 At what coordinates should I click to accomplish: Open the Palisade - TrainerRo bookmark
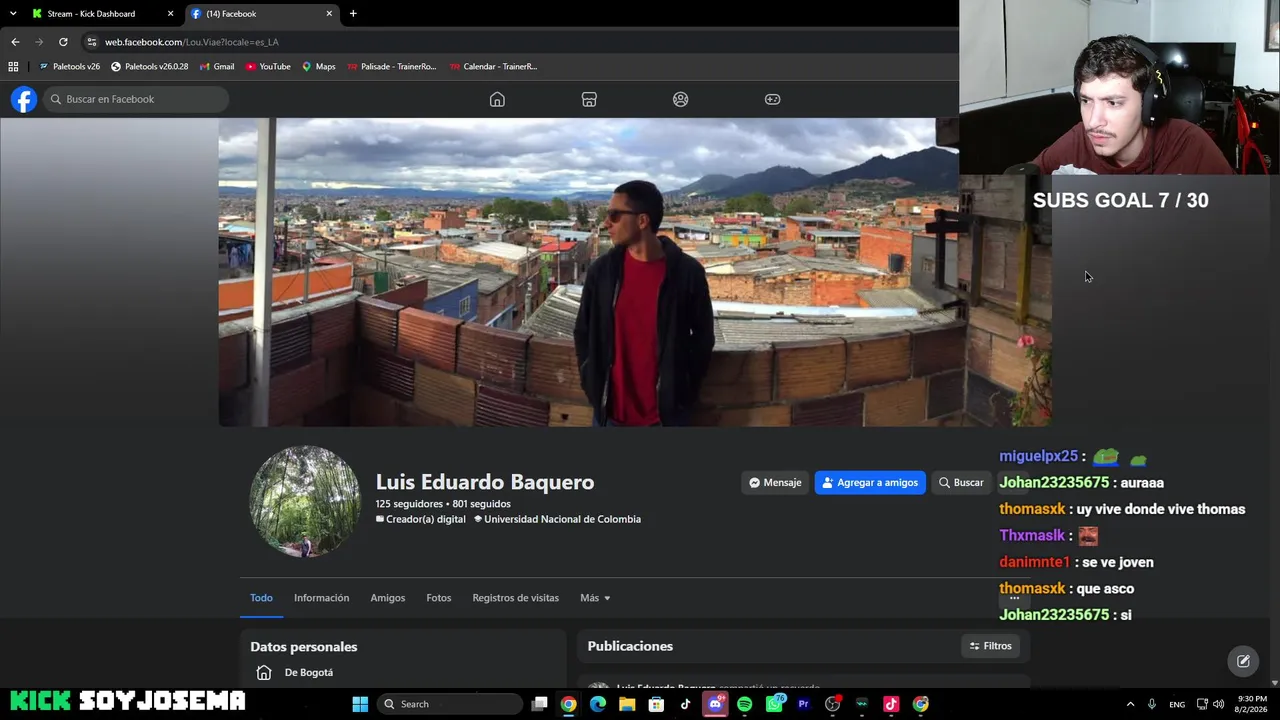[392, 67]
